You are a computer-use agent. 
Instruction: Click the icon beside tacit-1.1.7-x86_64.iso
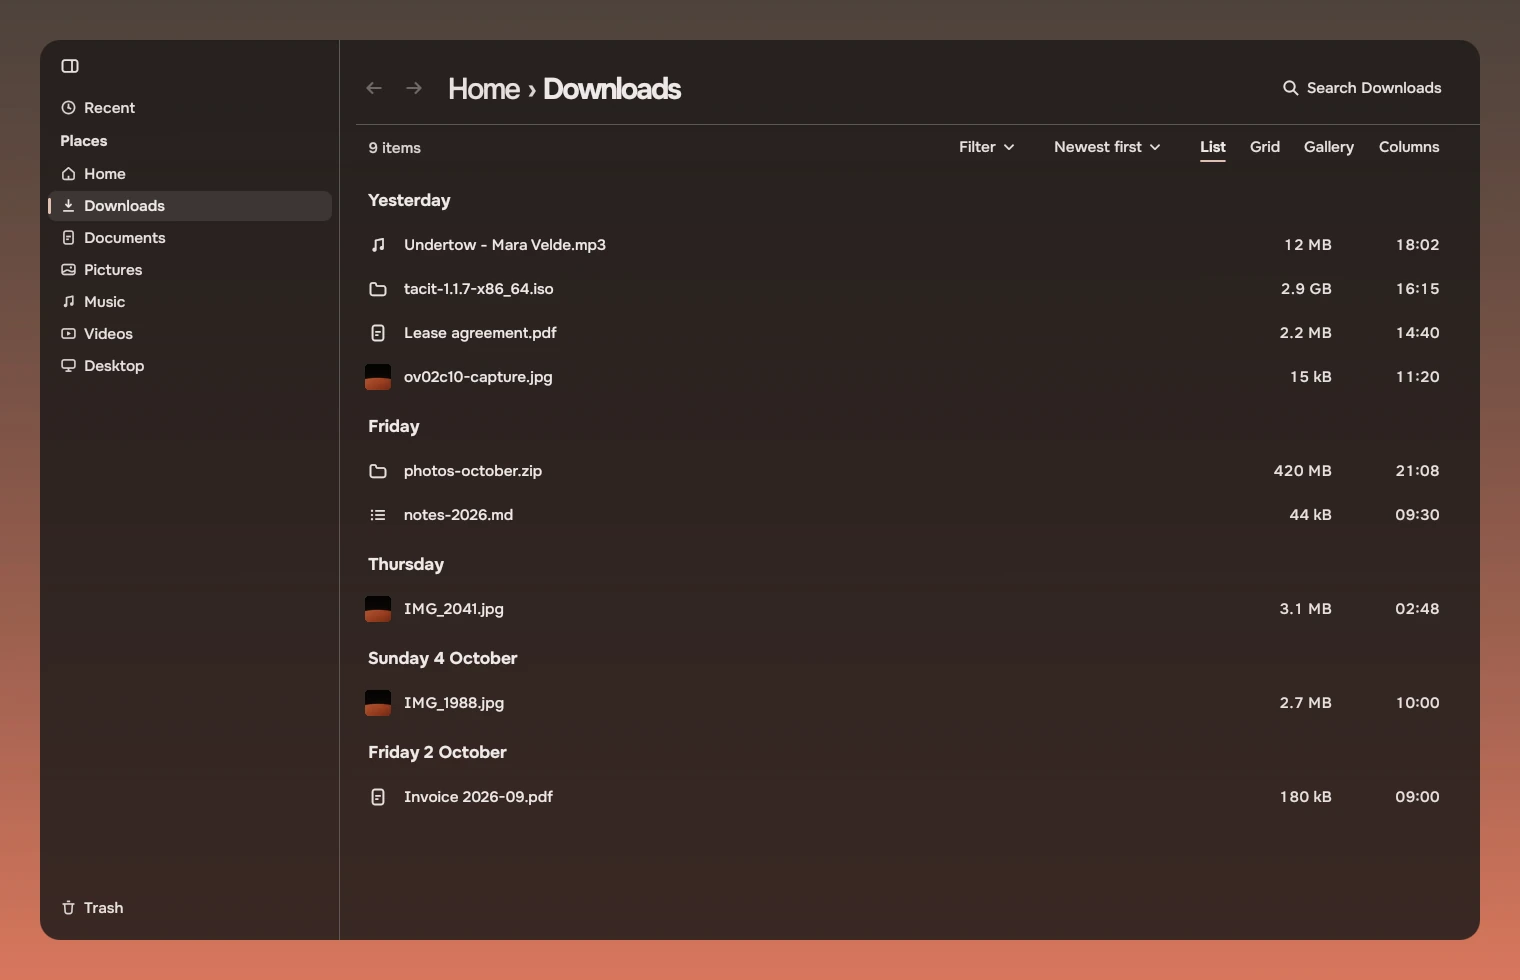point(378,289)
